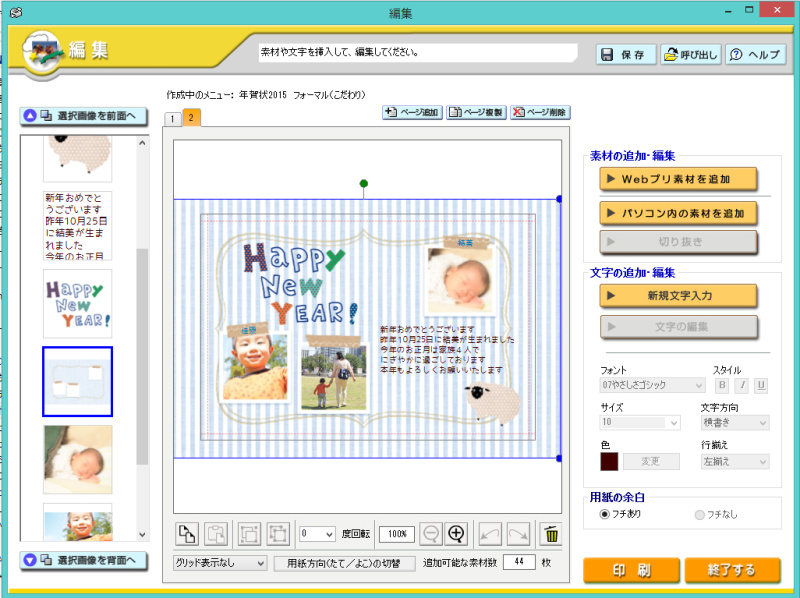The height and width of the screenshot is (598, 800).
Task: Click the Underline U style icon
Action: (761, 385)
